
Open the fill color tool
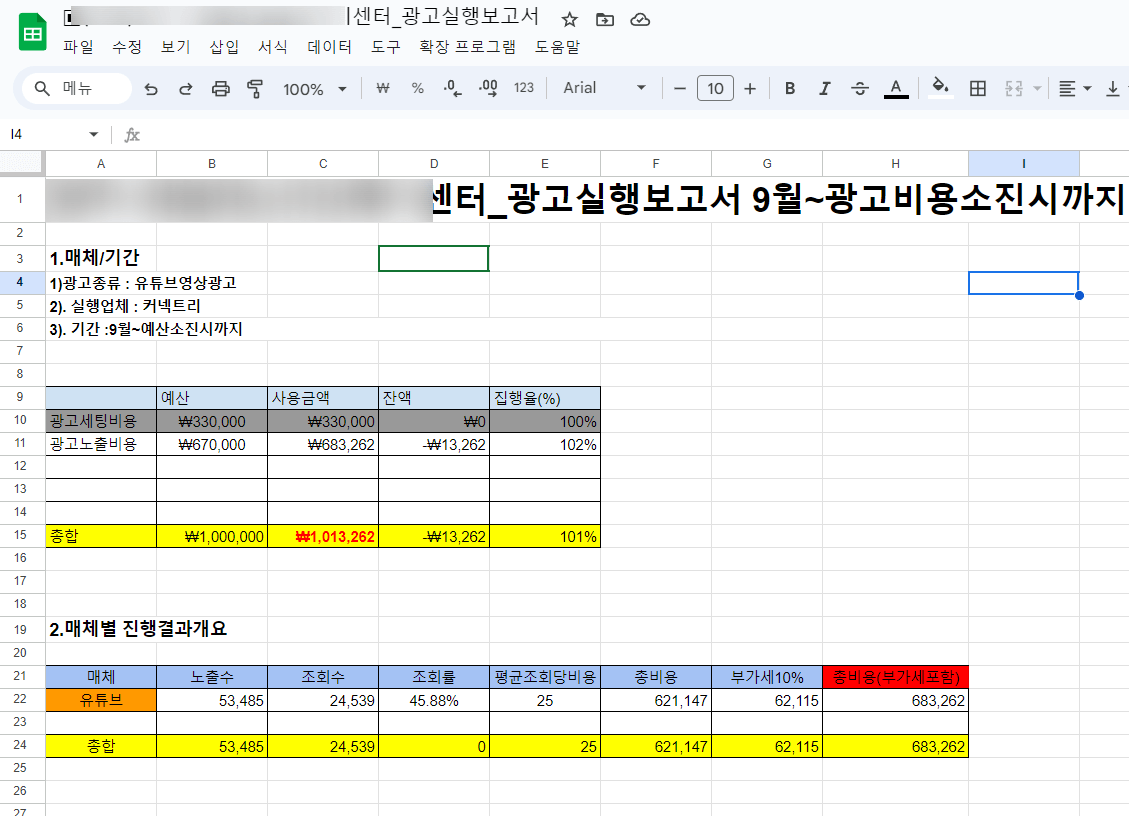click(x=938, y=88)
